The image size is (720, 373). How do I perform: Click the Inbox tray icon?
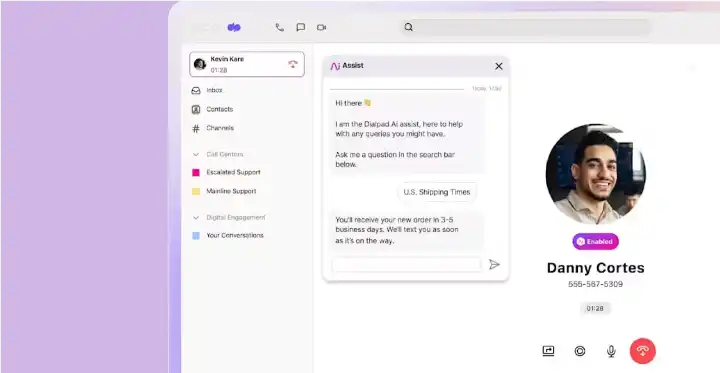tap(196, 90)
